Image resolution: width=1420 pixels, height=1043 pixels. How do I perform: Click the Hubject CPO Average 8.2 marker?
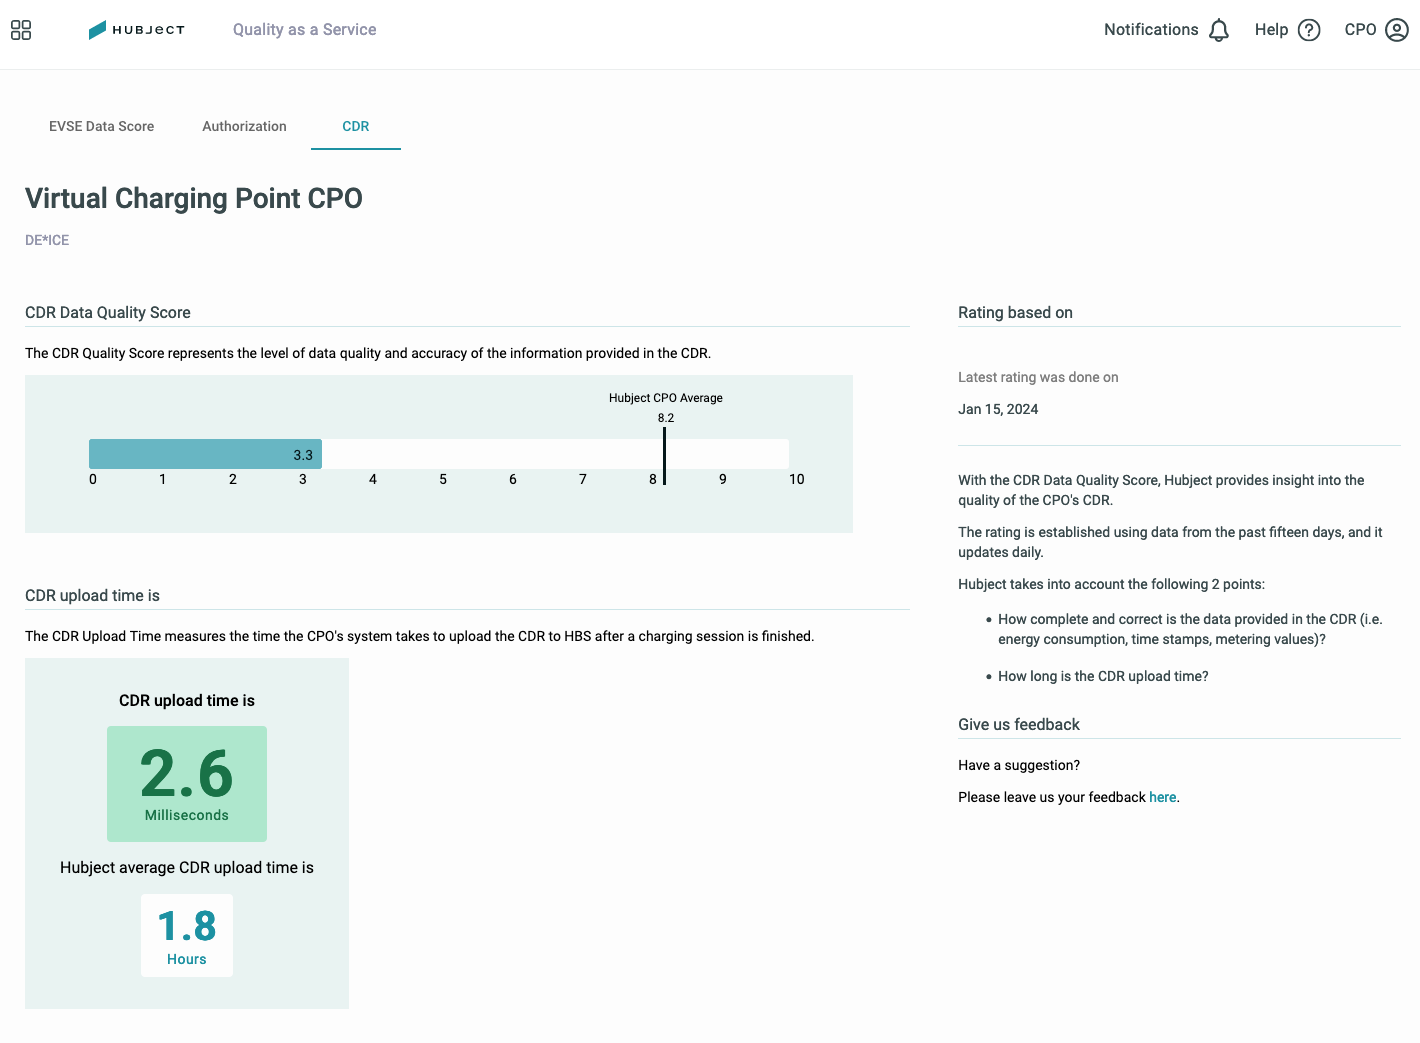tap(665, 455)
